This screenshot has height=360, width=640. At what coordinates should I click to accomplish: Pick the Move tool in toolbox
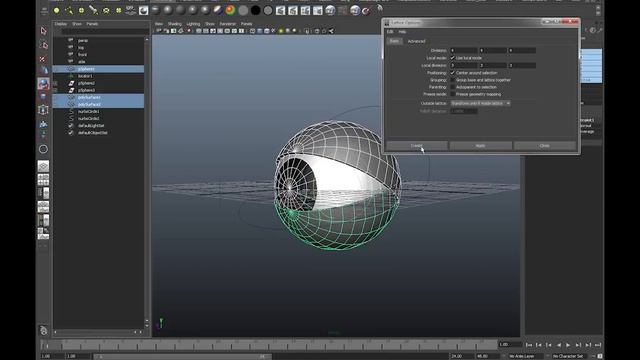(x=43, y=71)
